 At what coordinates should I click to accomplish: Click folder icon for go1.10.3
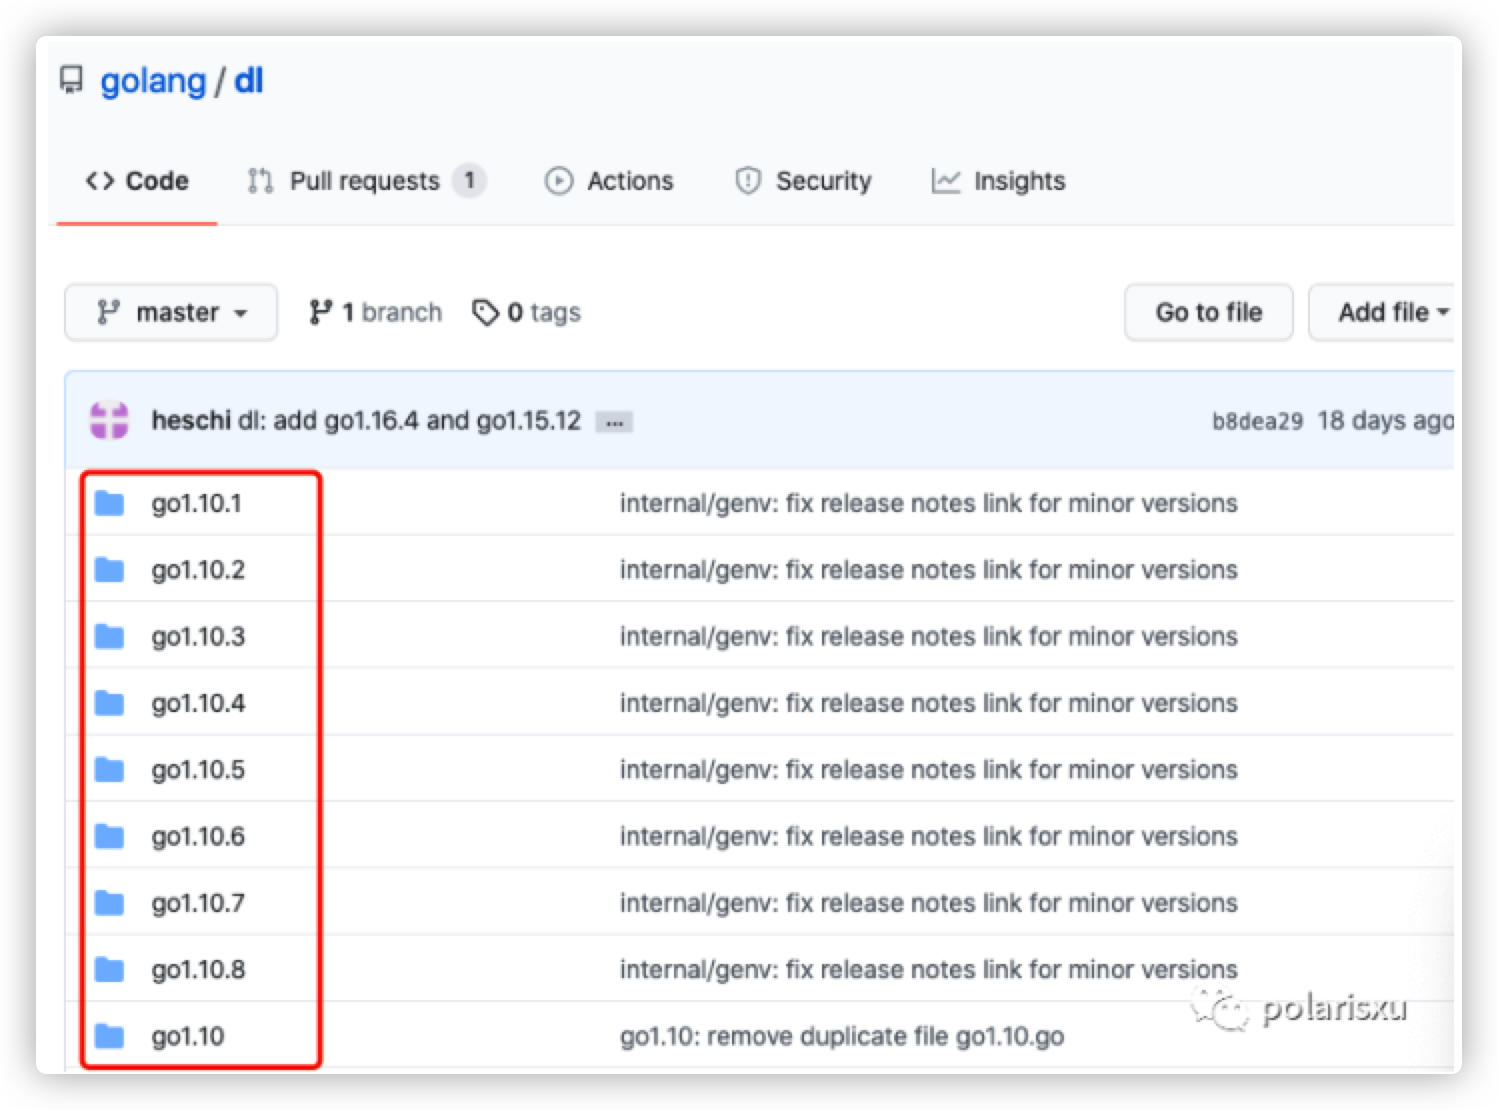(109, 636)
